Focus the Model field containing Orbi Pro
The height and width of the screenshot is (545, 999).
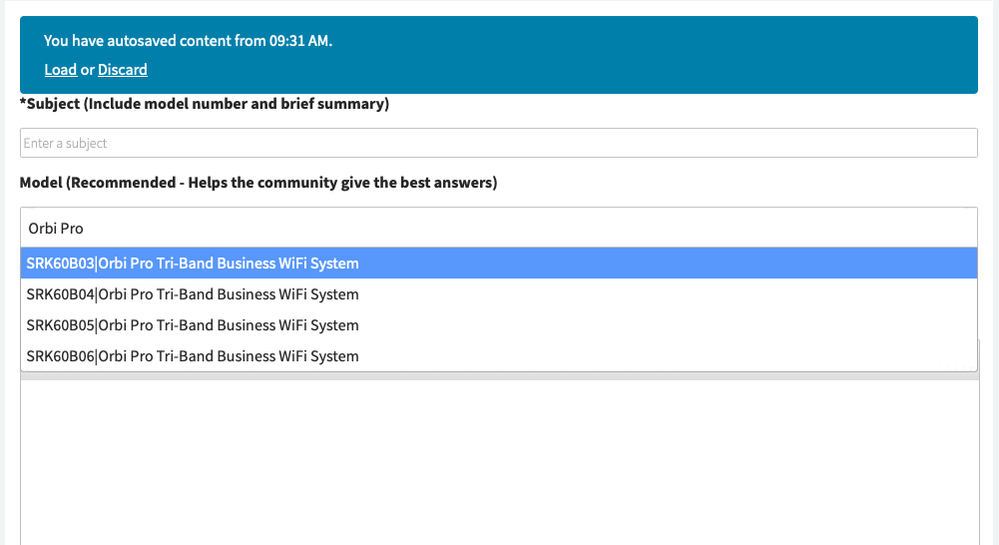coord(499,228)
